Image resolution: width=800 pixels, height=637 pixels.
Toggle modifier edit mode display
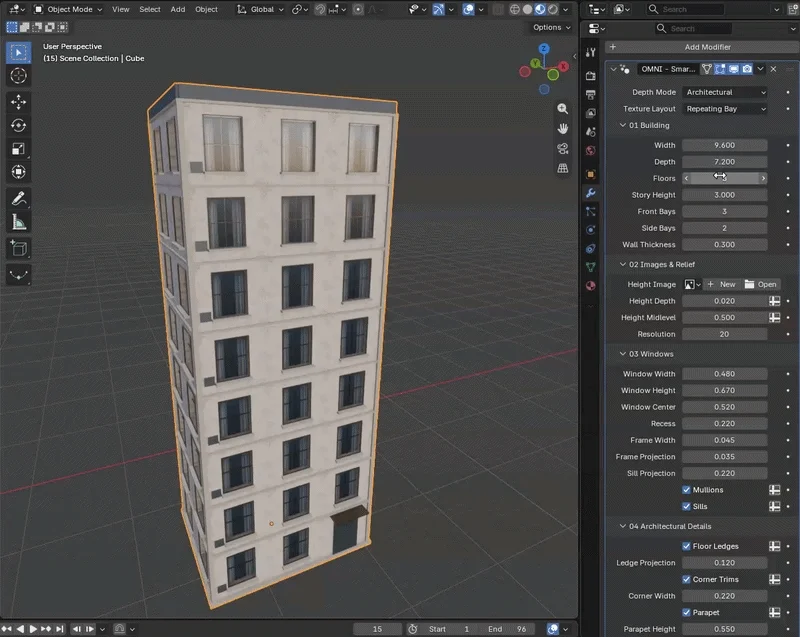click(720, 69)
